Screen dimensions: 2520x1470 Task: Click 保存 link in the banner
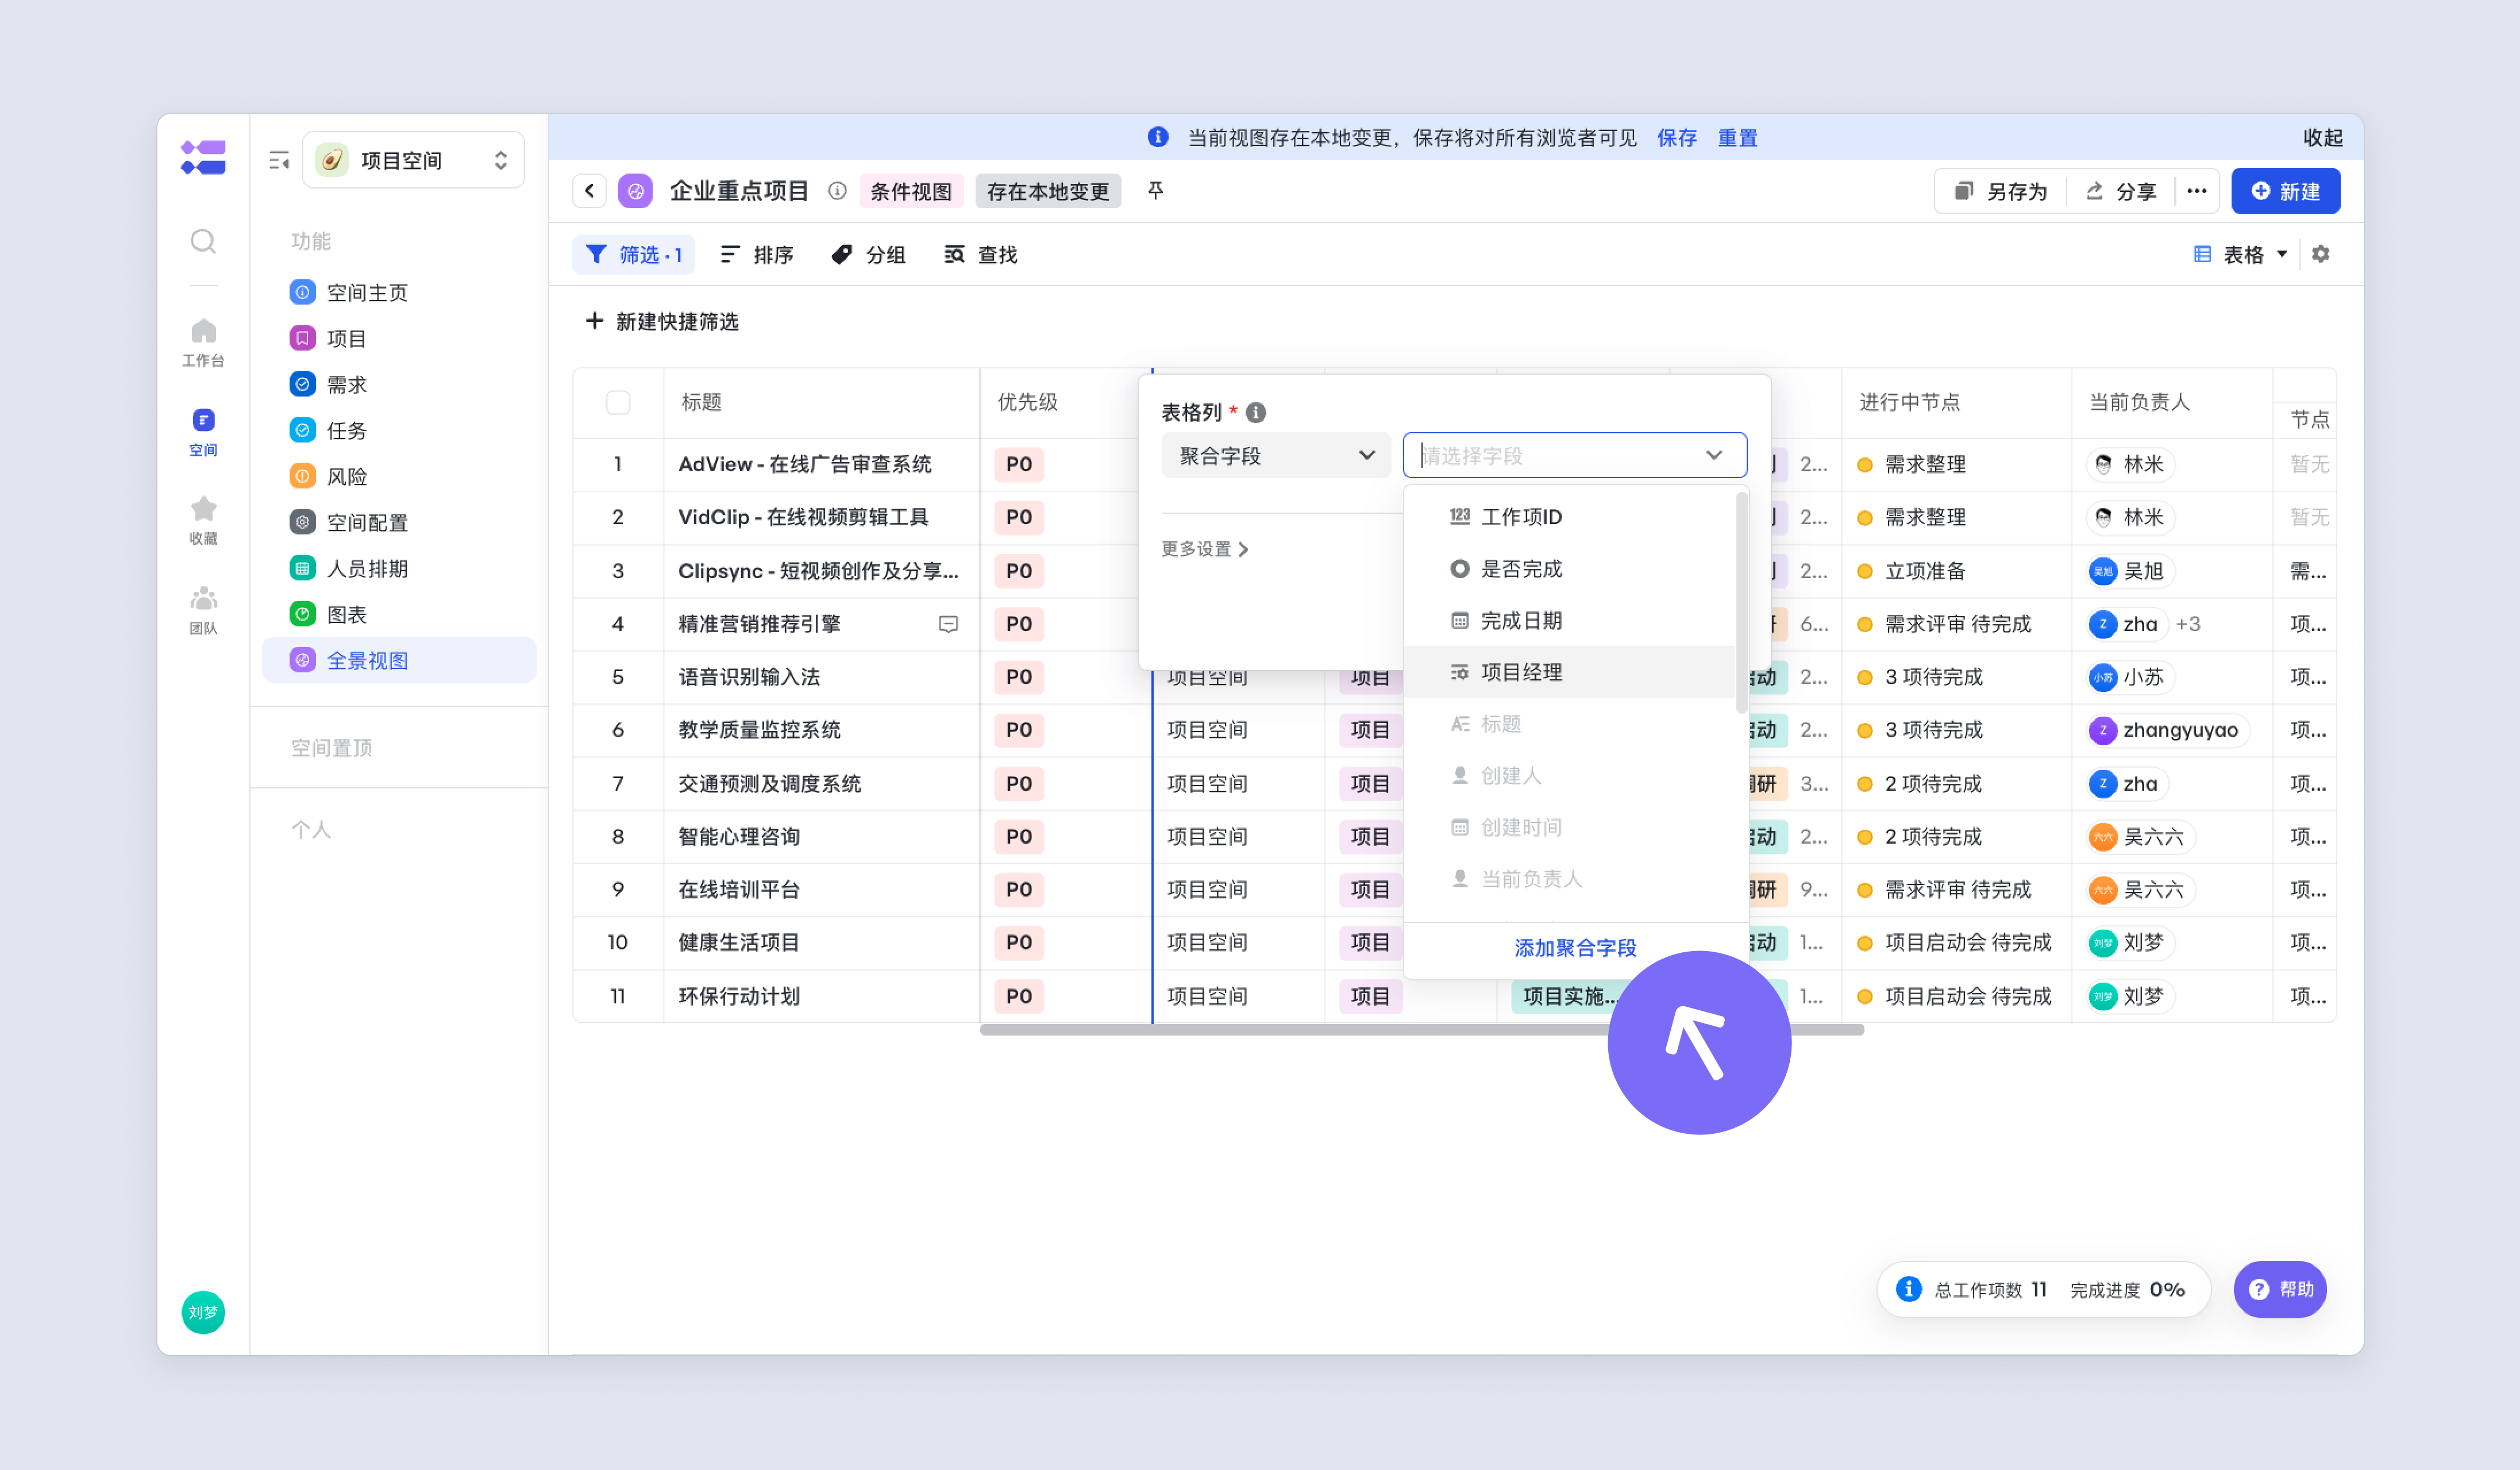(x=1676, y=138)
